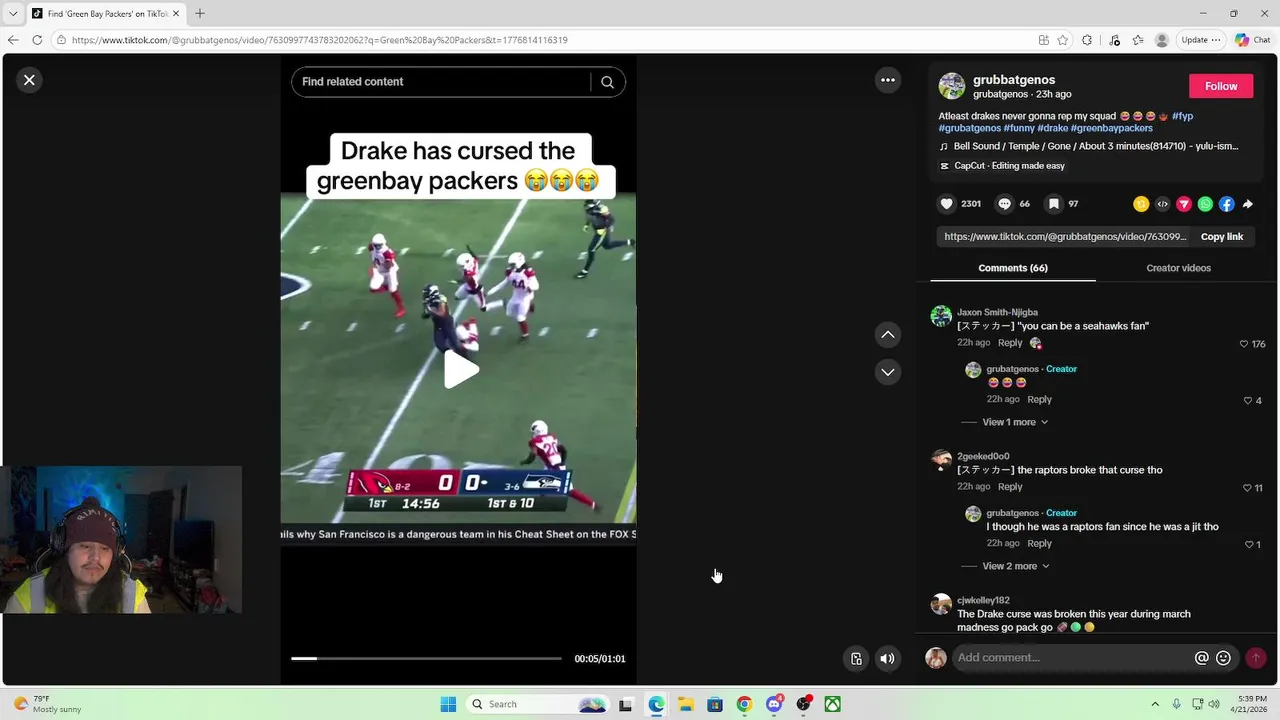Open the #fyp hashtag
The width and height of the screenshot is (1280, 720).
click(1182, 116)
